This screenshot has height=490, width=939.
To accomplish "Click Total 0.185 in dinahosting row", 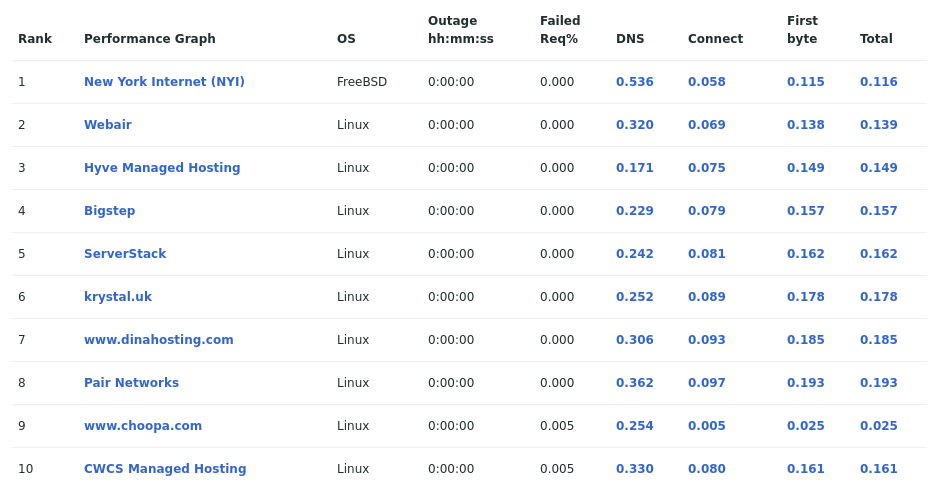I will 879,340.
